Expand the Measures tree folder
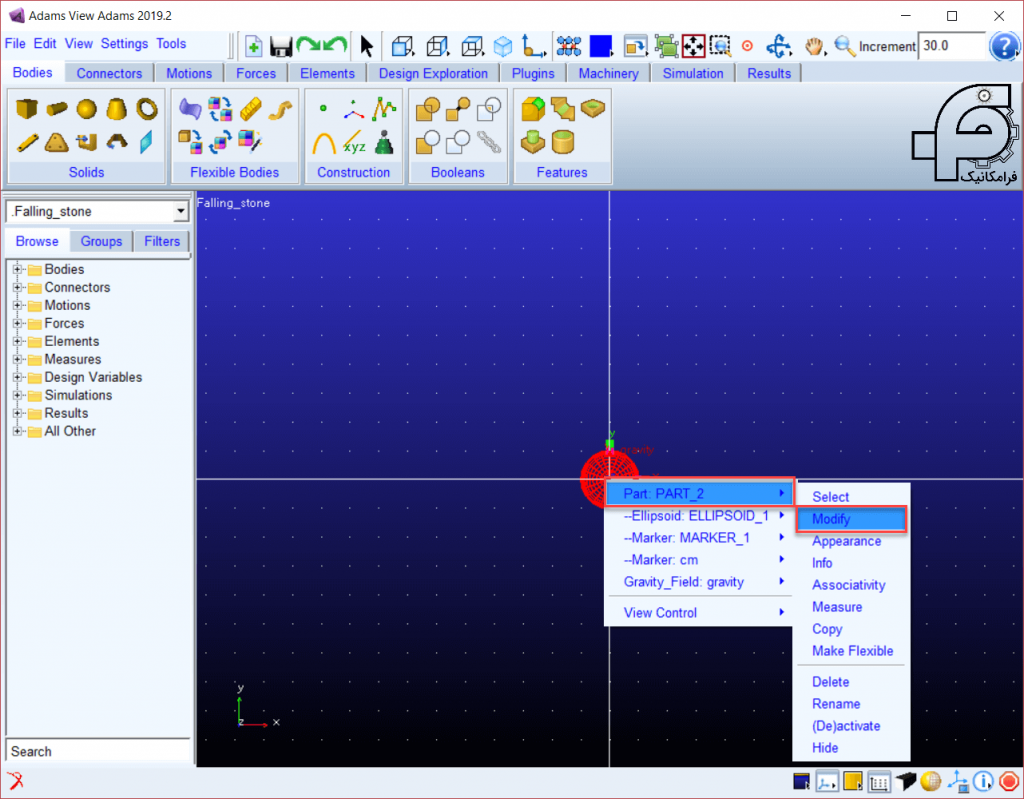This screenshot has width=1024, height=799. pyautogui.click(x=18, y=359)
